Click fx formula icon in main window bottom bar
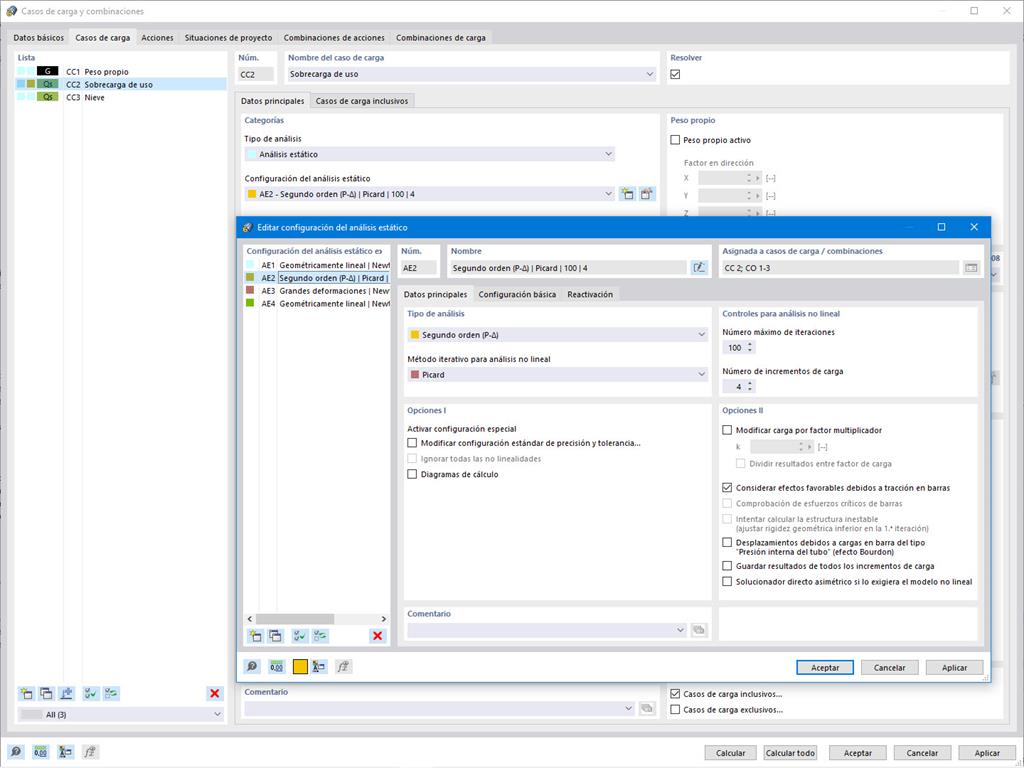 [x=89, y=752]
